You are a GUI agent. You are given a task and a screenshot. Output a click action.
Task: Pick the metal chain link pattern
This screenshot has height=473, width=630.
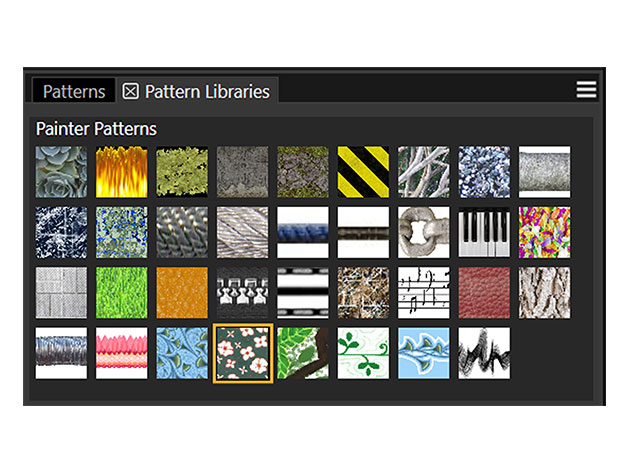click(x=424, y=232)
